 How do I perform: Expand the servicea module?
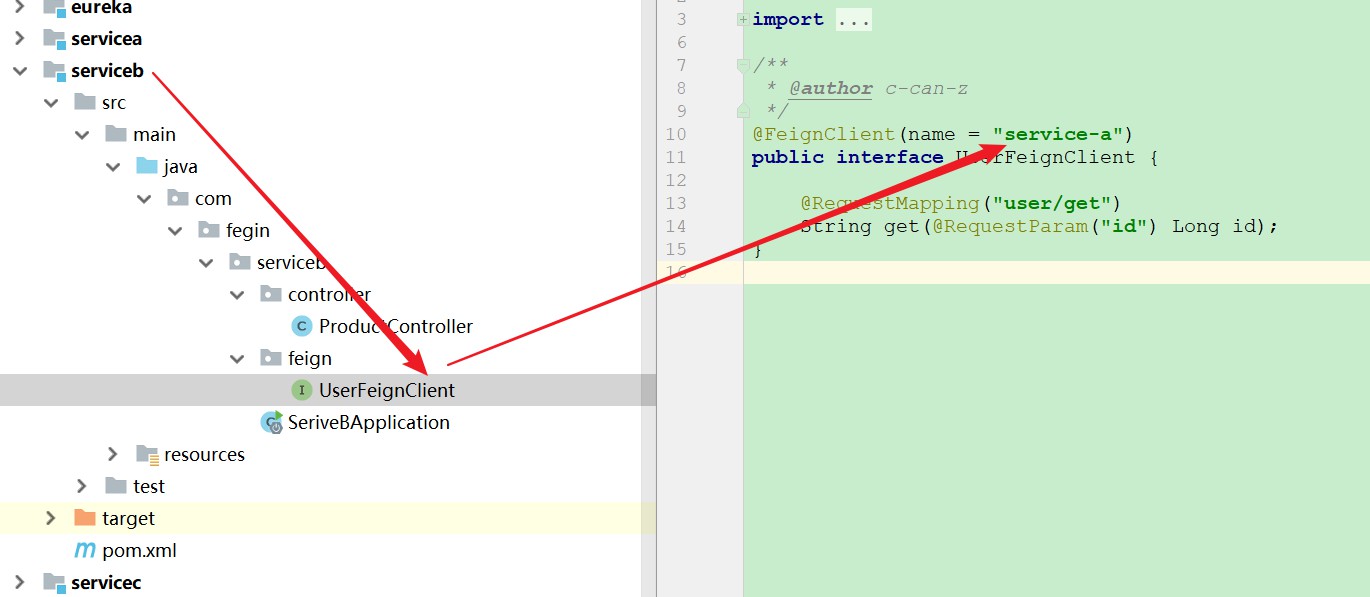pyautogui.click(x=19, y=39)
